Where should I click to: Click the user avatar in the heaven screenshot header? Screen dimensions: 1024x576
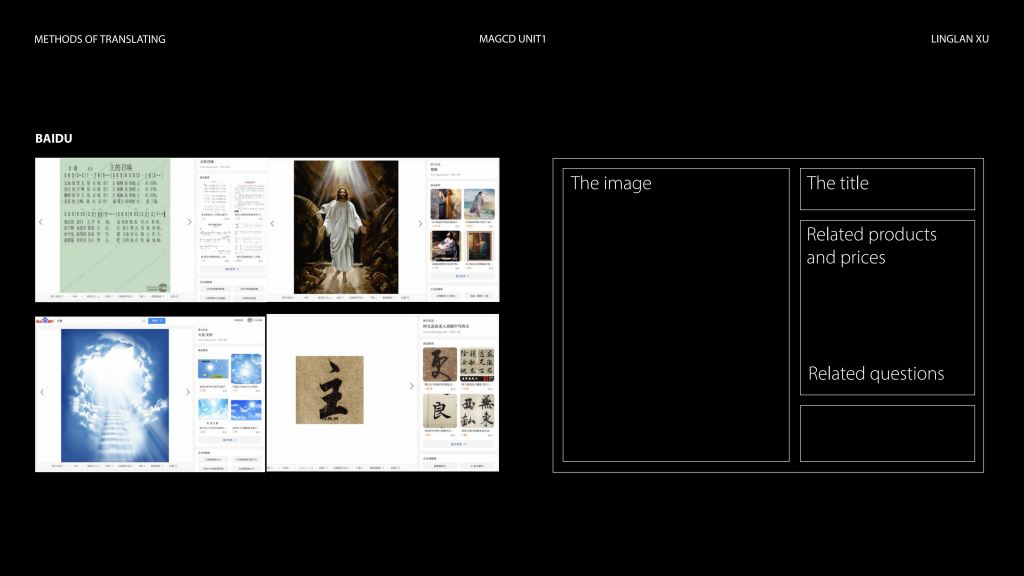click(x=250, y=320)
